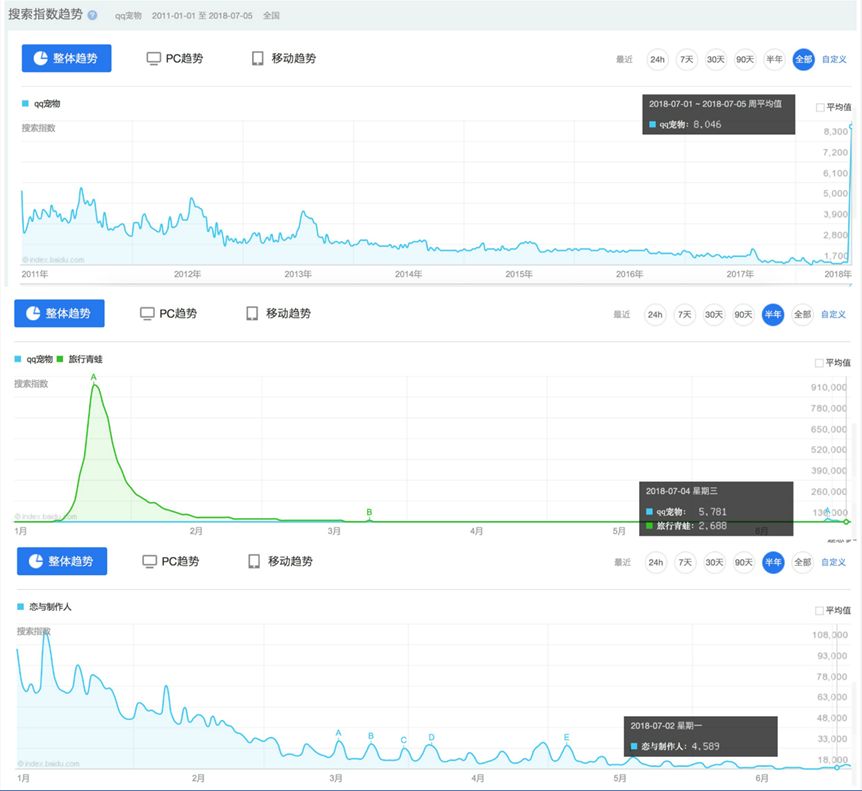Image resolution: width=862 pixels, height=791 pixels.
Task: Switch to 全部 range in middle panel
Action: click(802, 314)
